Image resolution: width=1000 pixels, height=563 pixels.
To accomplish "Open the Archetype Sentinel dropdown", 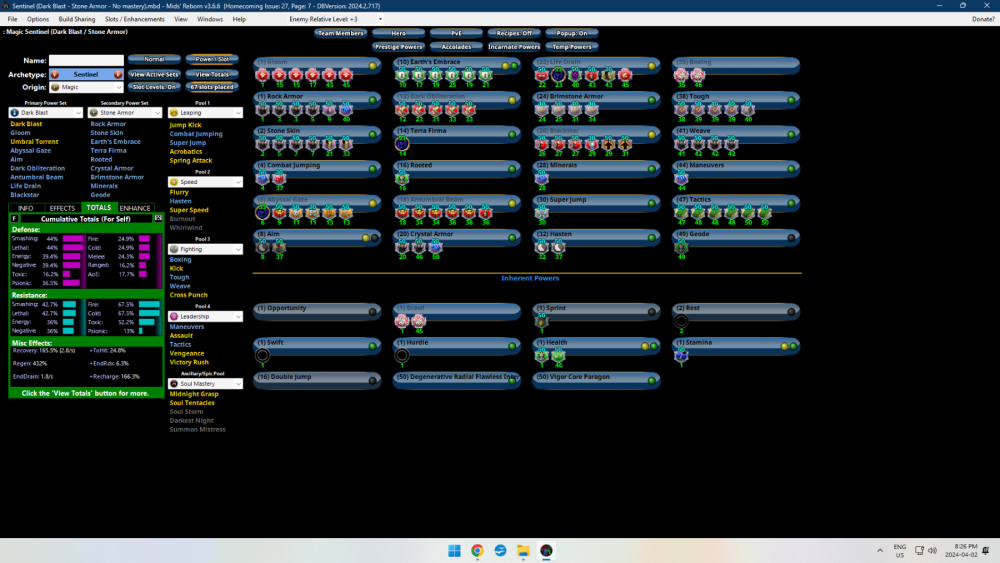I will (86, 75).
